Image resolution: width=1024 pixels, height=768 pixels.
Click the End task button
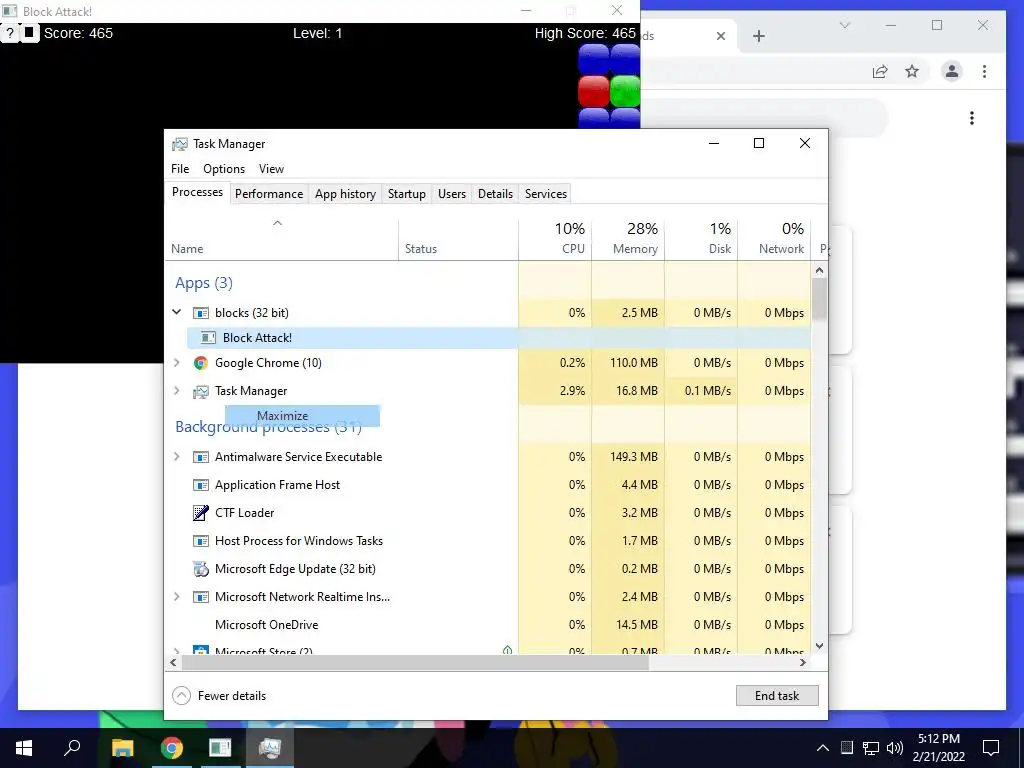click(x=777, y=696)
